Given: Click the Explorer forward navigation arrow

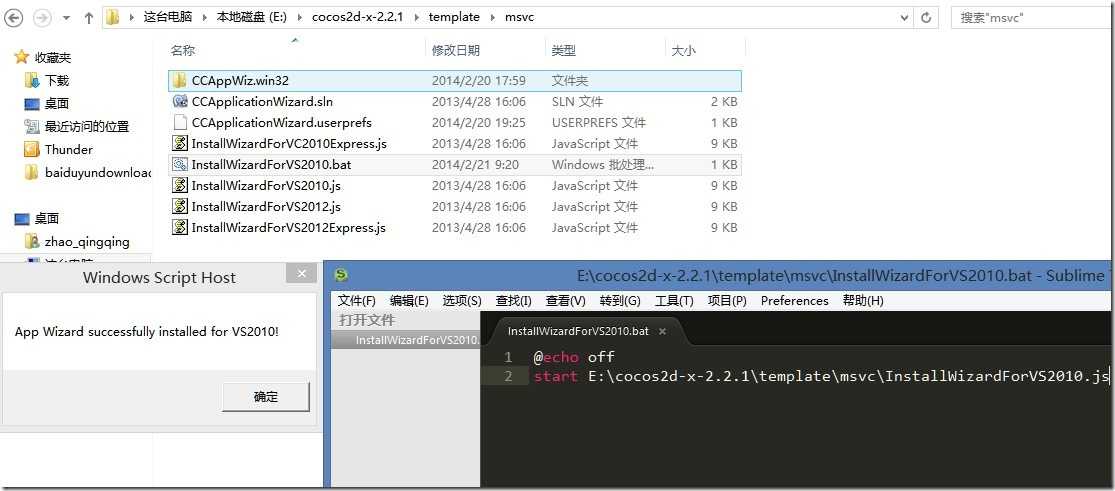Looking at the screenshot, I should [42, 18].
